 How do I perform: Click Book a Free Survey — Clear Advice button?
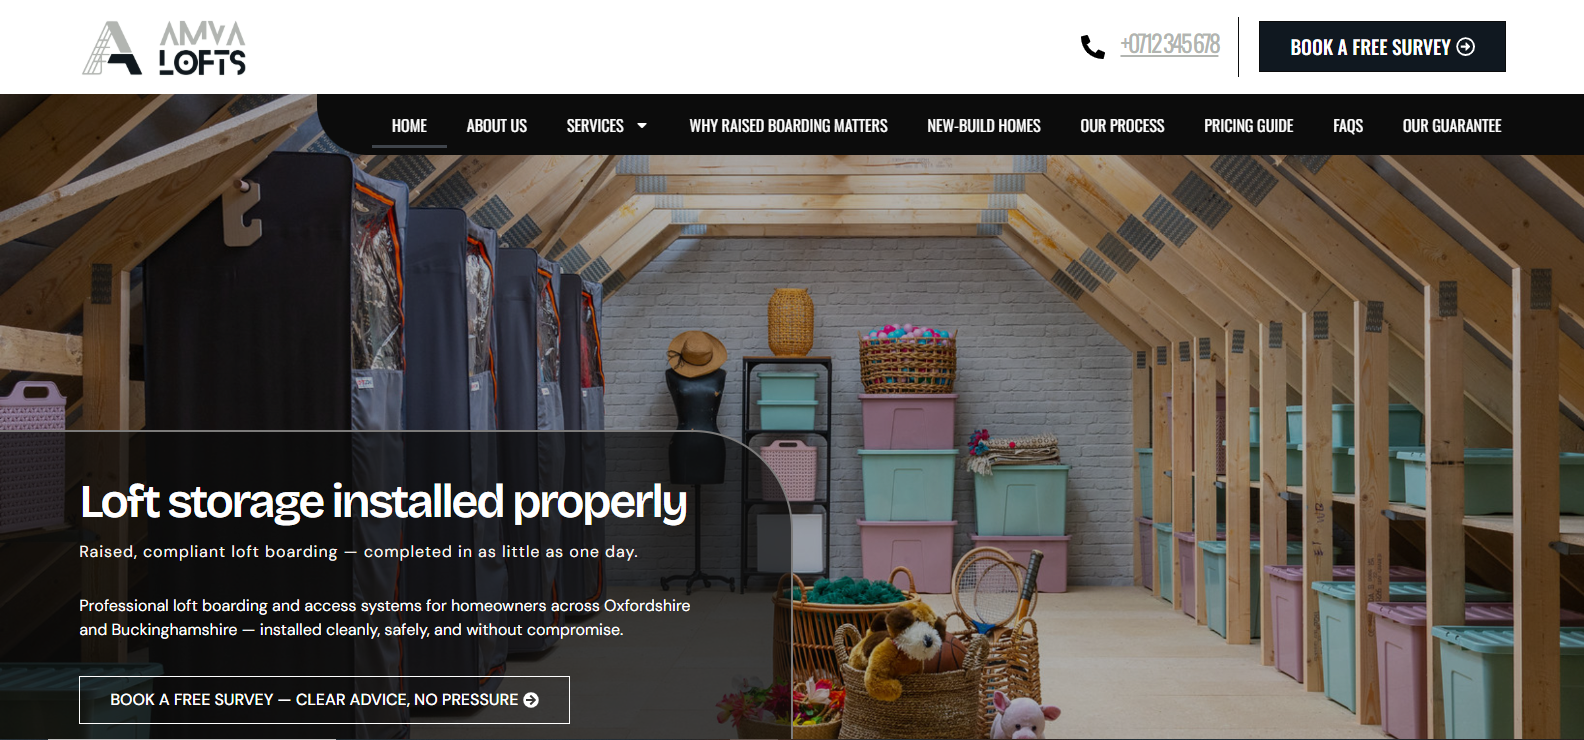coord(324,700)
